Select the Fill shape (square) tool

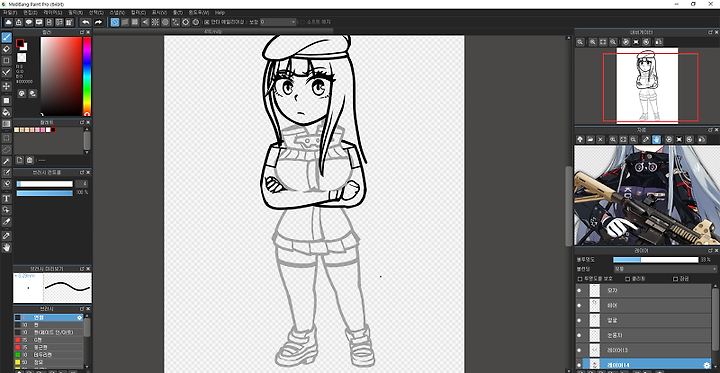tap(6, 100)
